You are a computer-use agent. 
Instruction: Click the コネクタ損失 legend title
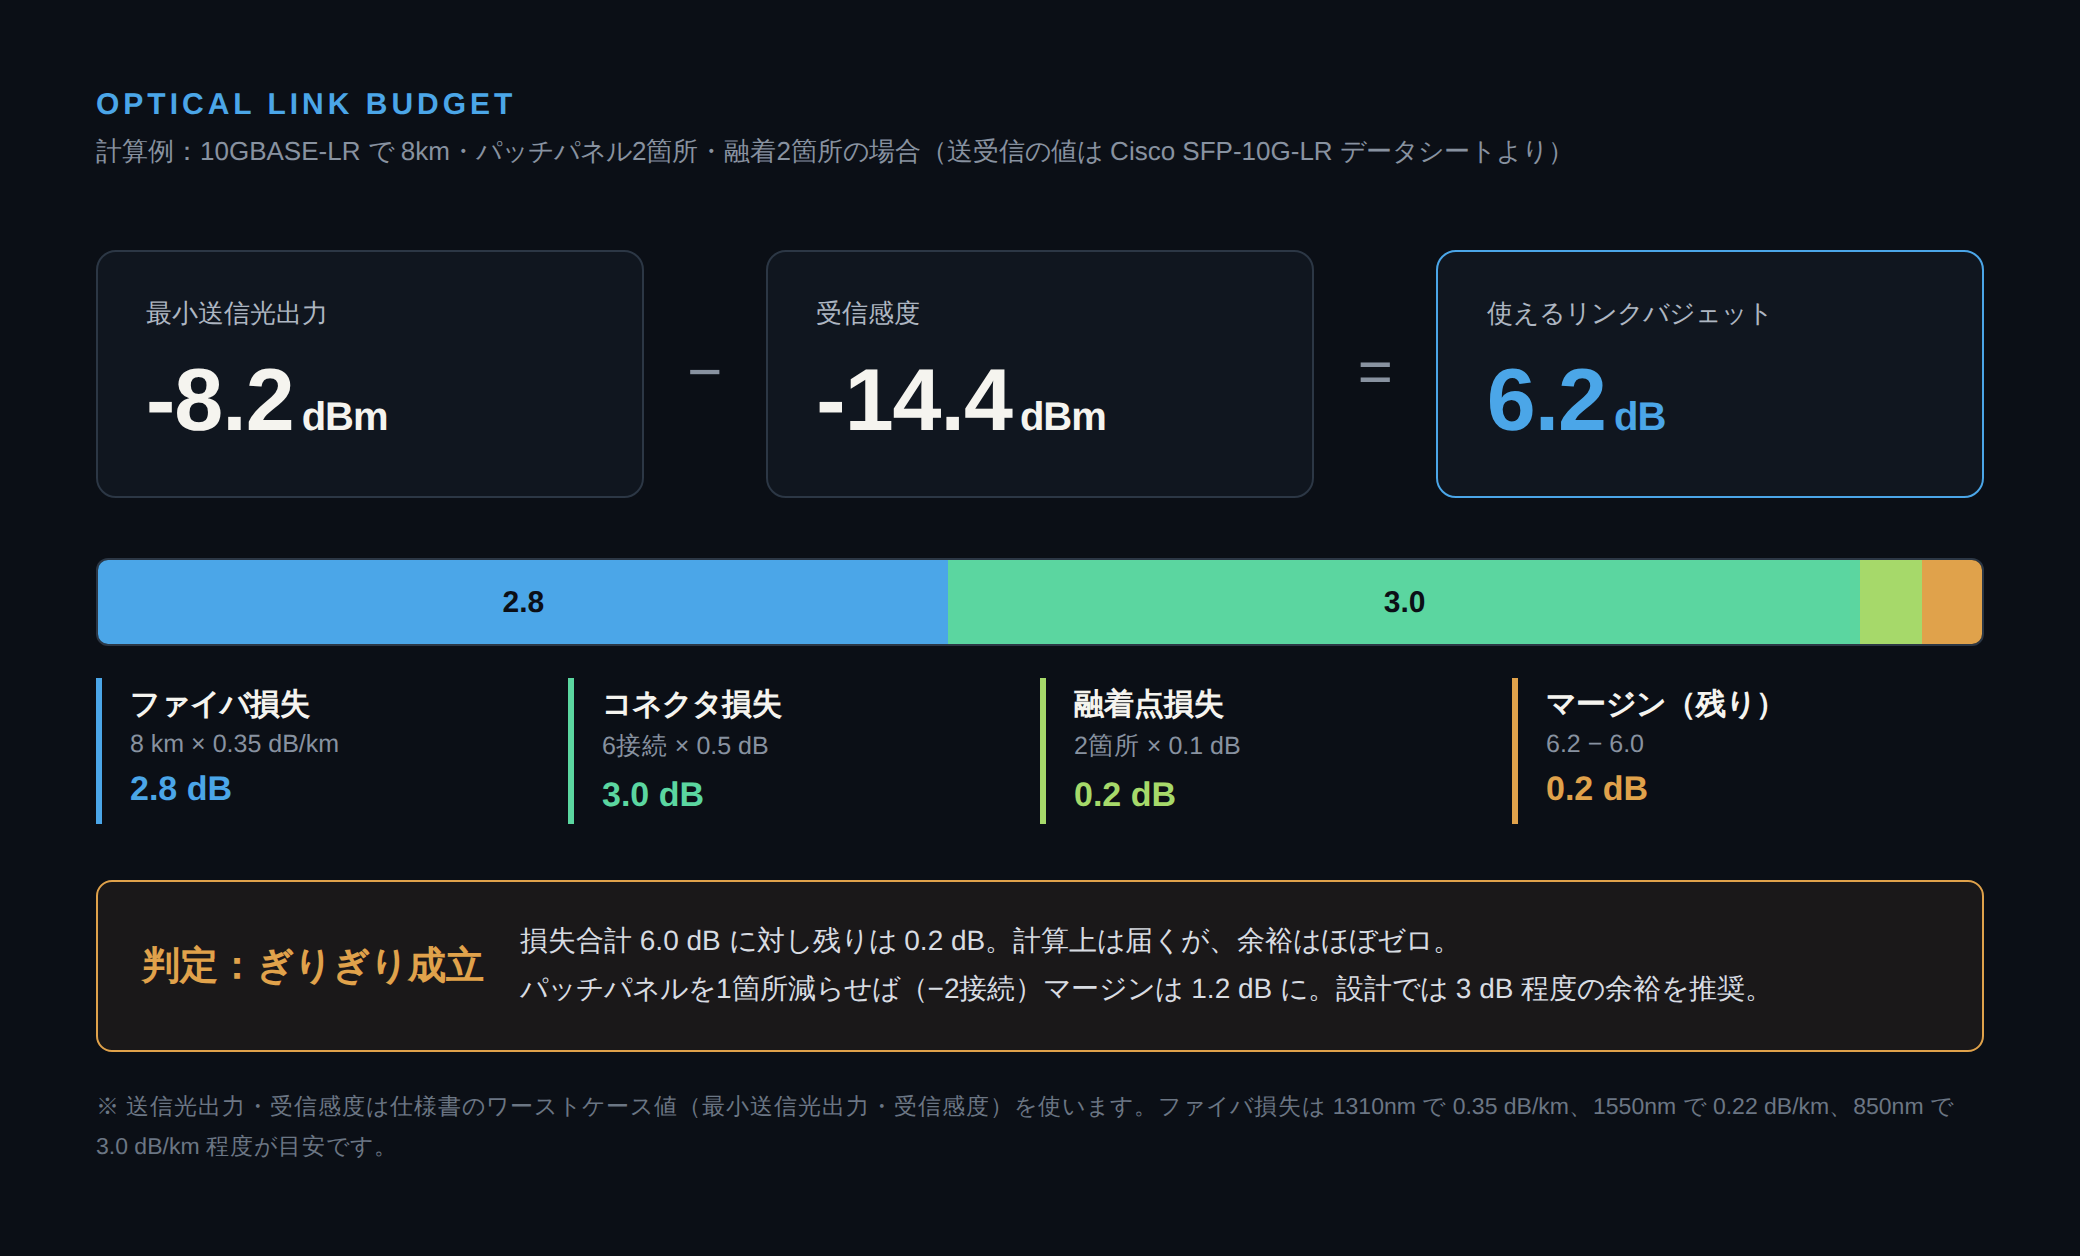coord(692,704)
